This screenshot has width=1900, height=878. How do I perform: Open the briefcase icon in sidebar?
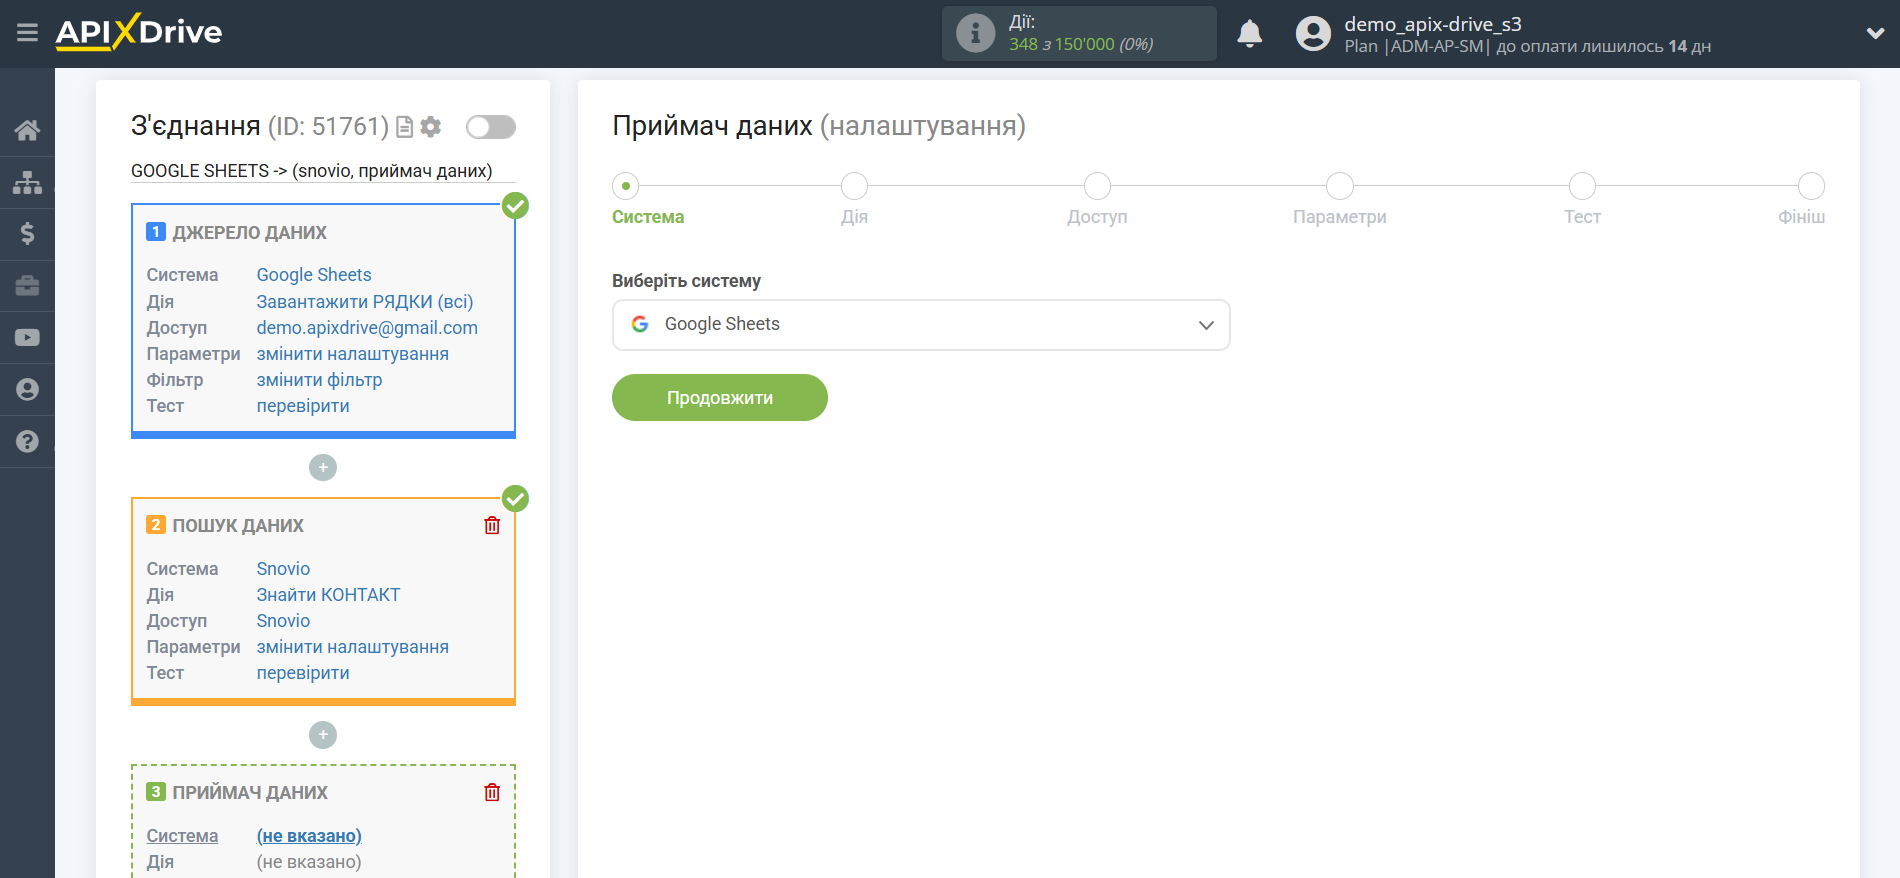[27, 286]
